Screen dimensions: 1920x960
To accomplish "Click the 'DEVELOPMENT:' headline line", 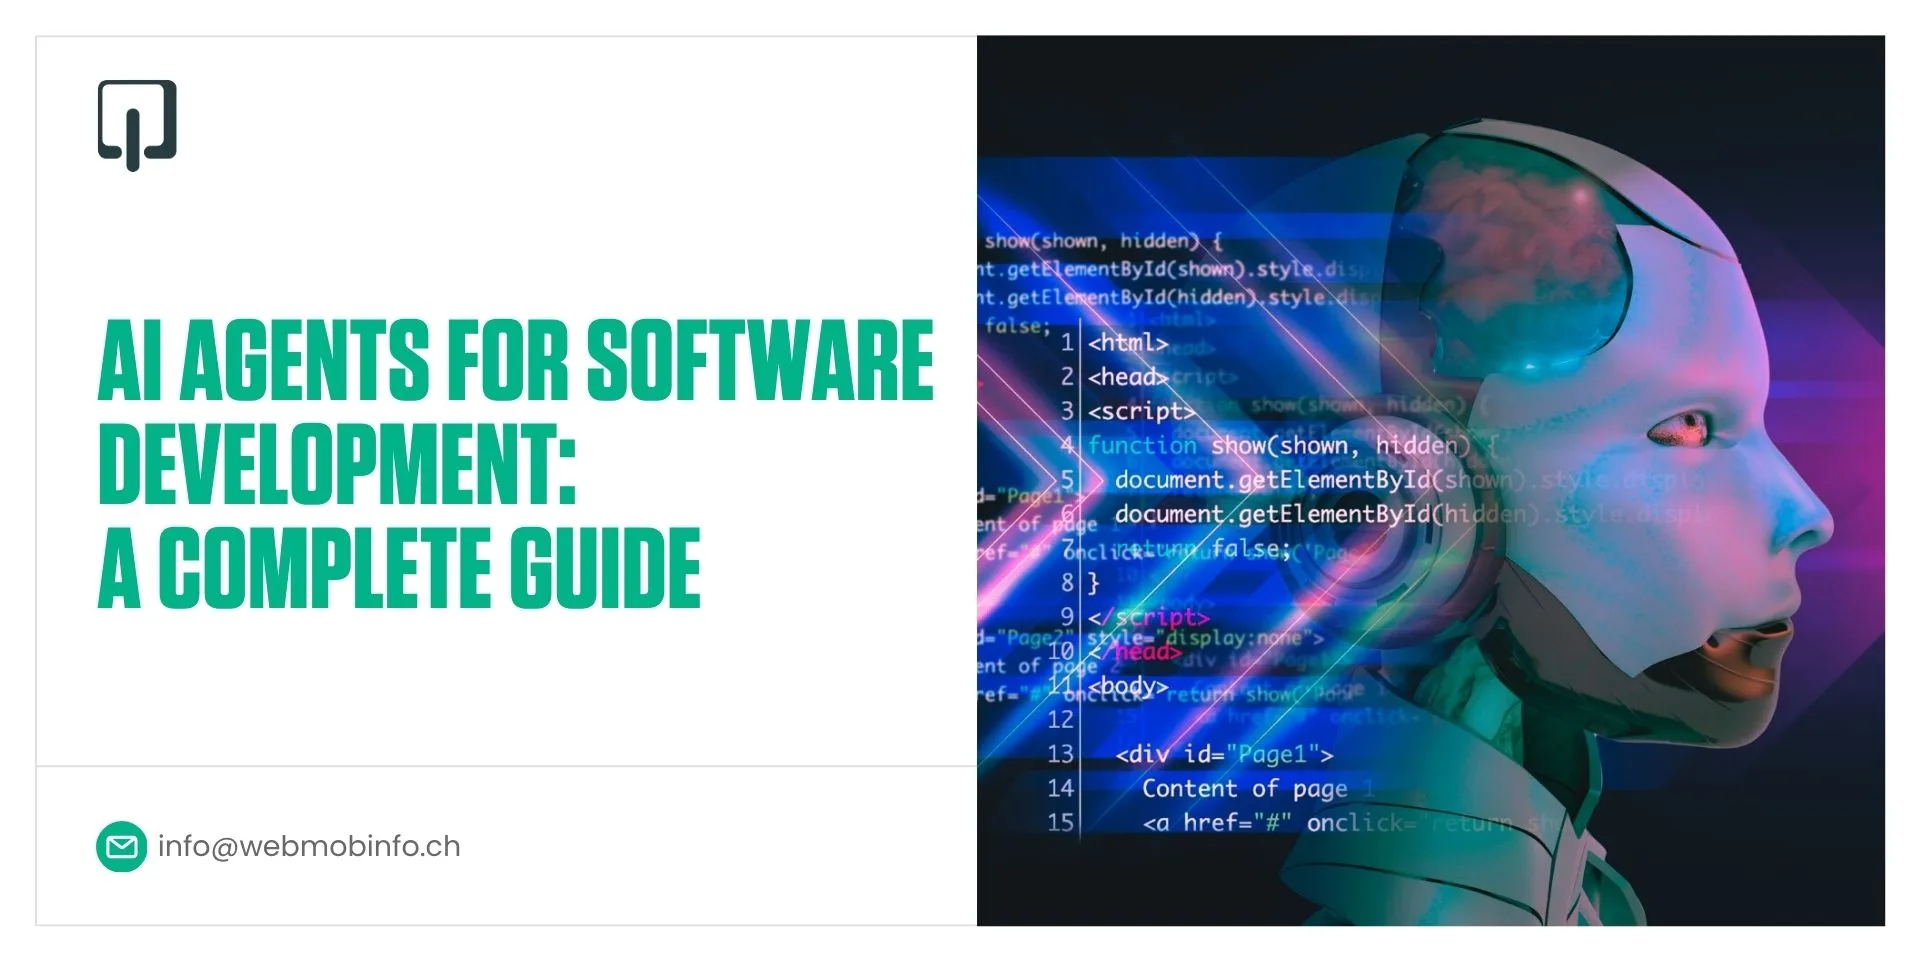I will 338,466.
